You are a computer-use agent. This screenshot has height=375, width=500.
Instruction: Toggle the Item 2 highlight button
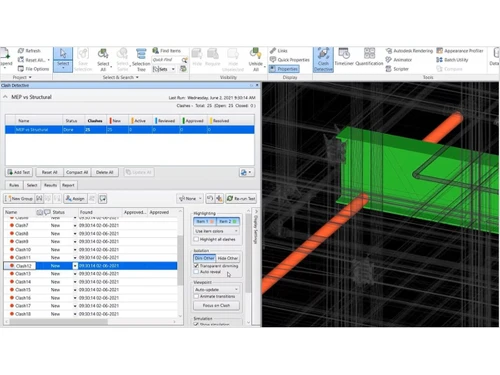tap(228, 221)
